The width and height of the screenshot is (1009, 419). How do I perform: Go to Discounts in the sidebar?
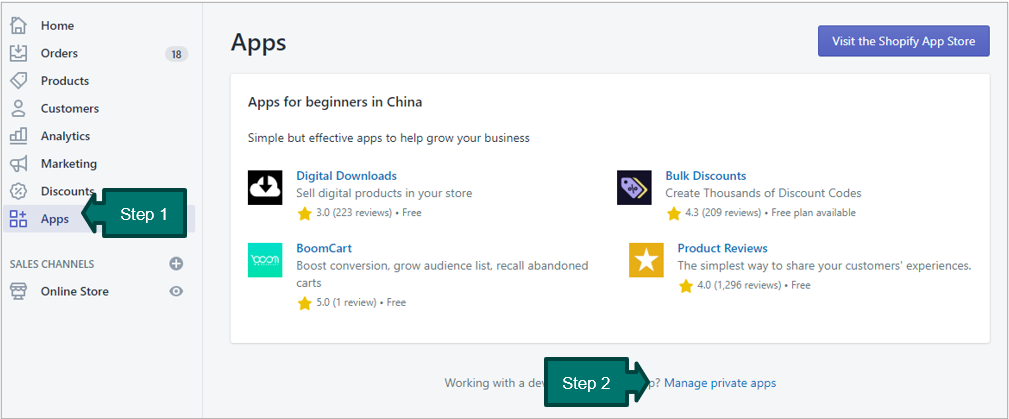coord(67,191)
